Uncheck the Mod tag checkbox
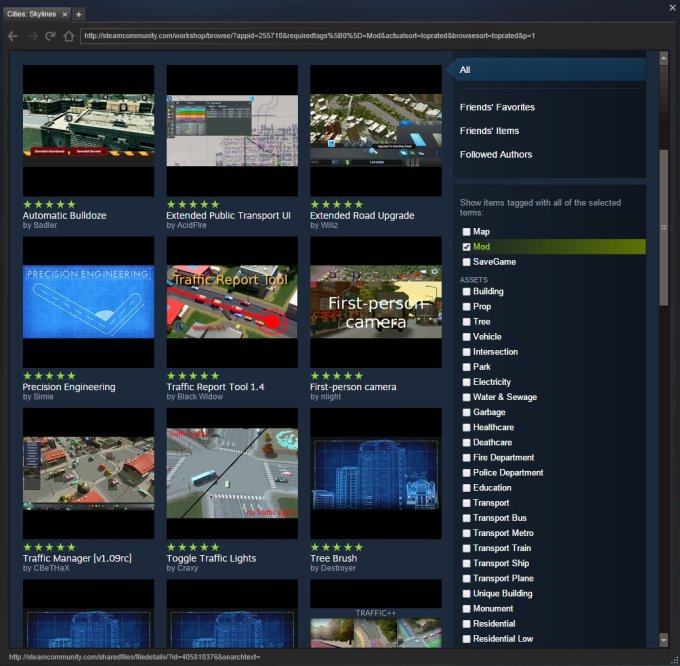The width and height of the screenshot is (680, 666). coord(466,247)
